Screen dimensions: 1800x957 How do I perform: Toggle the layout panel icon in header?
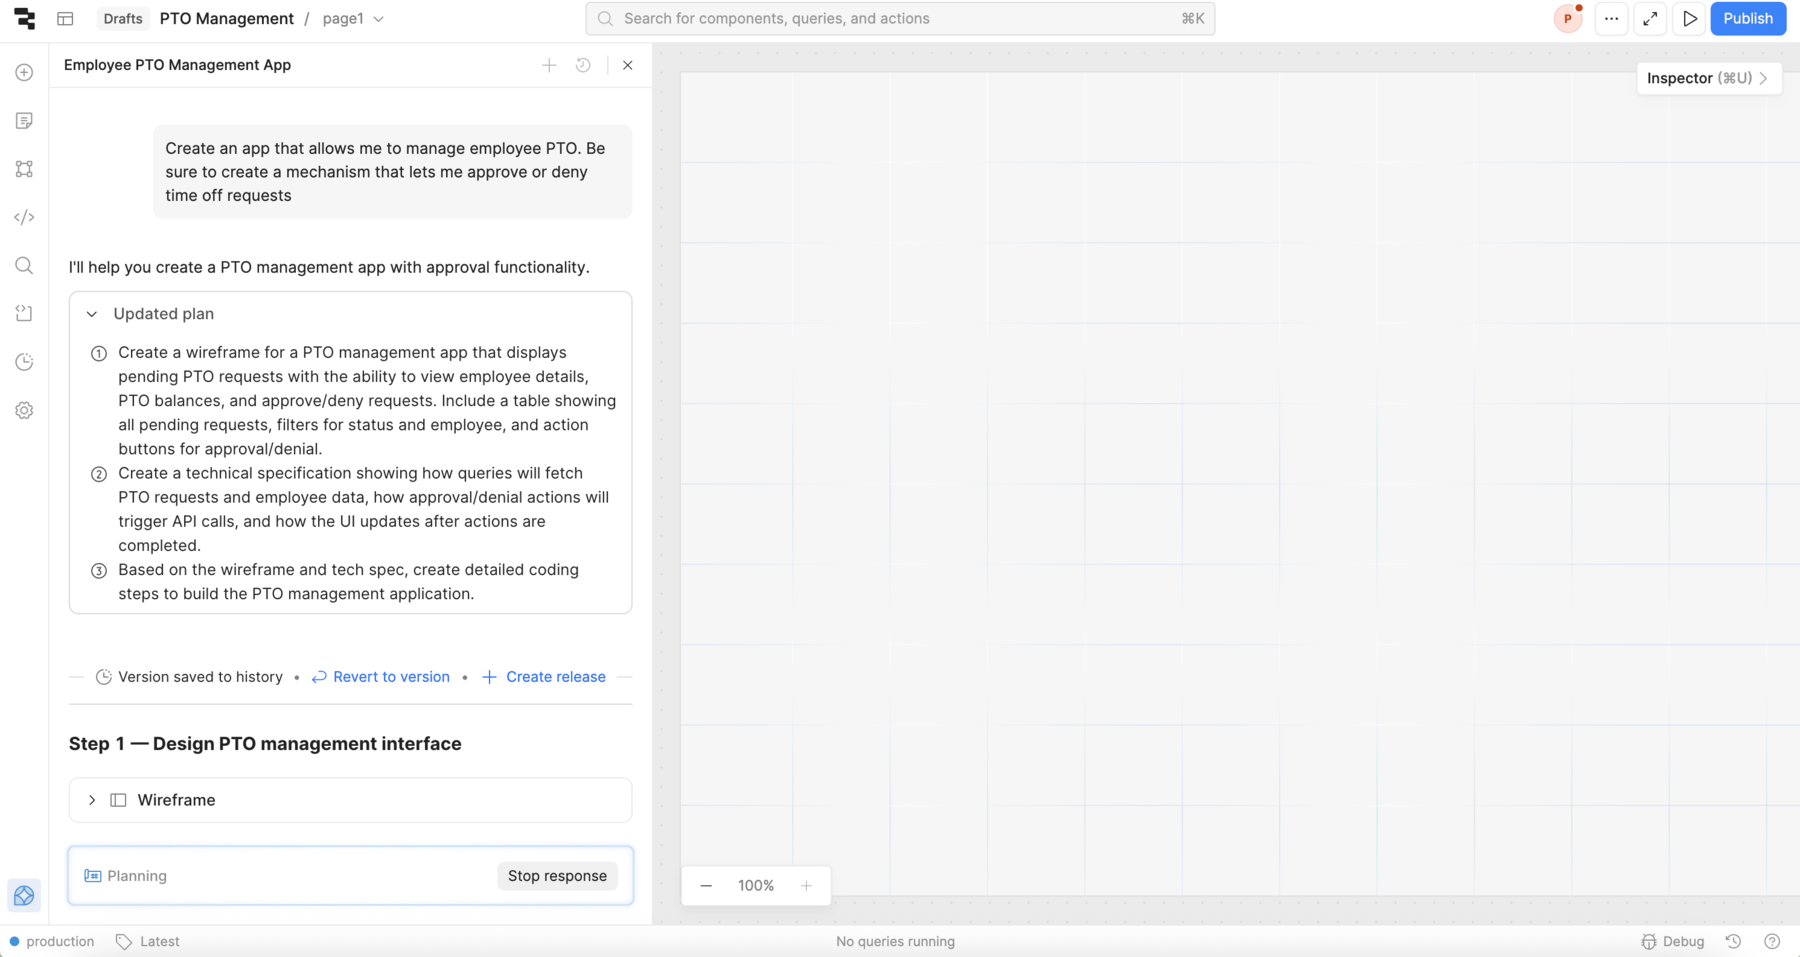tap(65, 19)
